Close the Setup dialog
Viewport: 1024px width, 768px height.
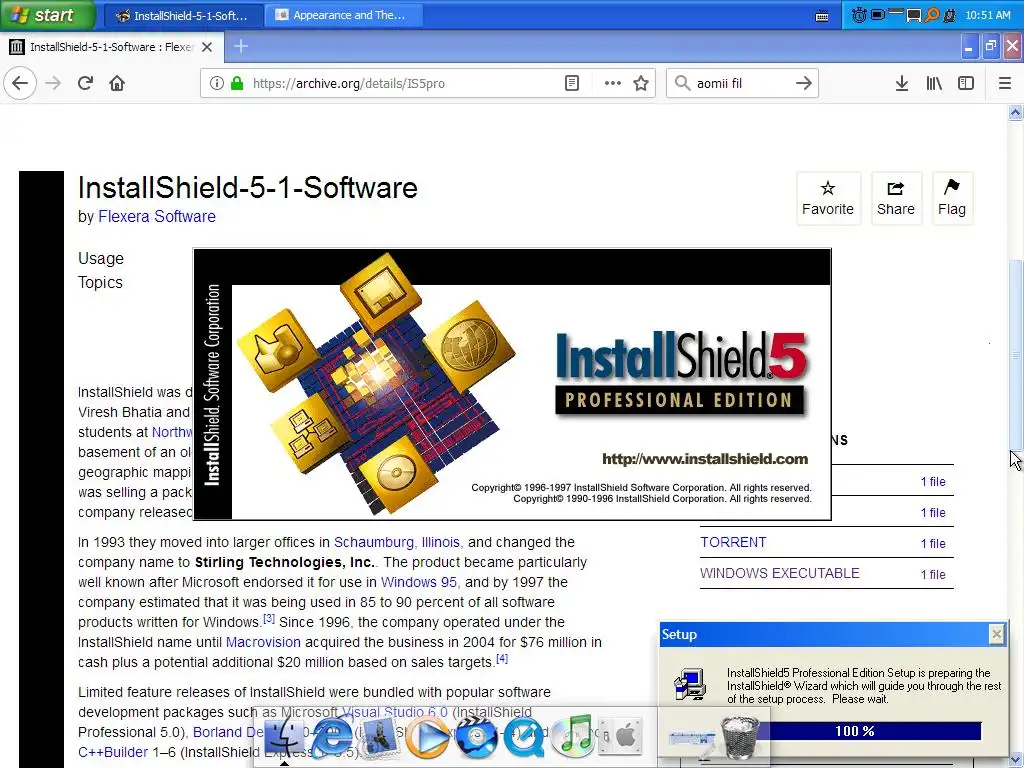(x=997, y=634)
